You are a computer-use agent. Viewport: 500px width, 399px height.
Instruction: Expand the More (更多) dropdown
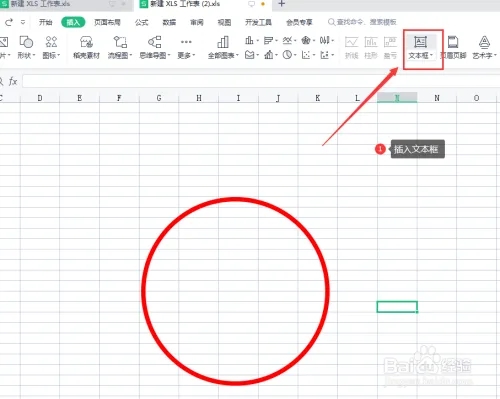click(186, 48)
